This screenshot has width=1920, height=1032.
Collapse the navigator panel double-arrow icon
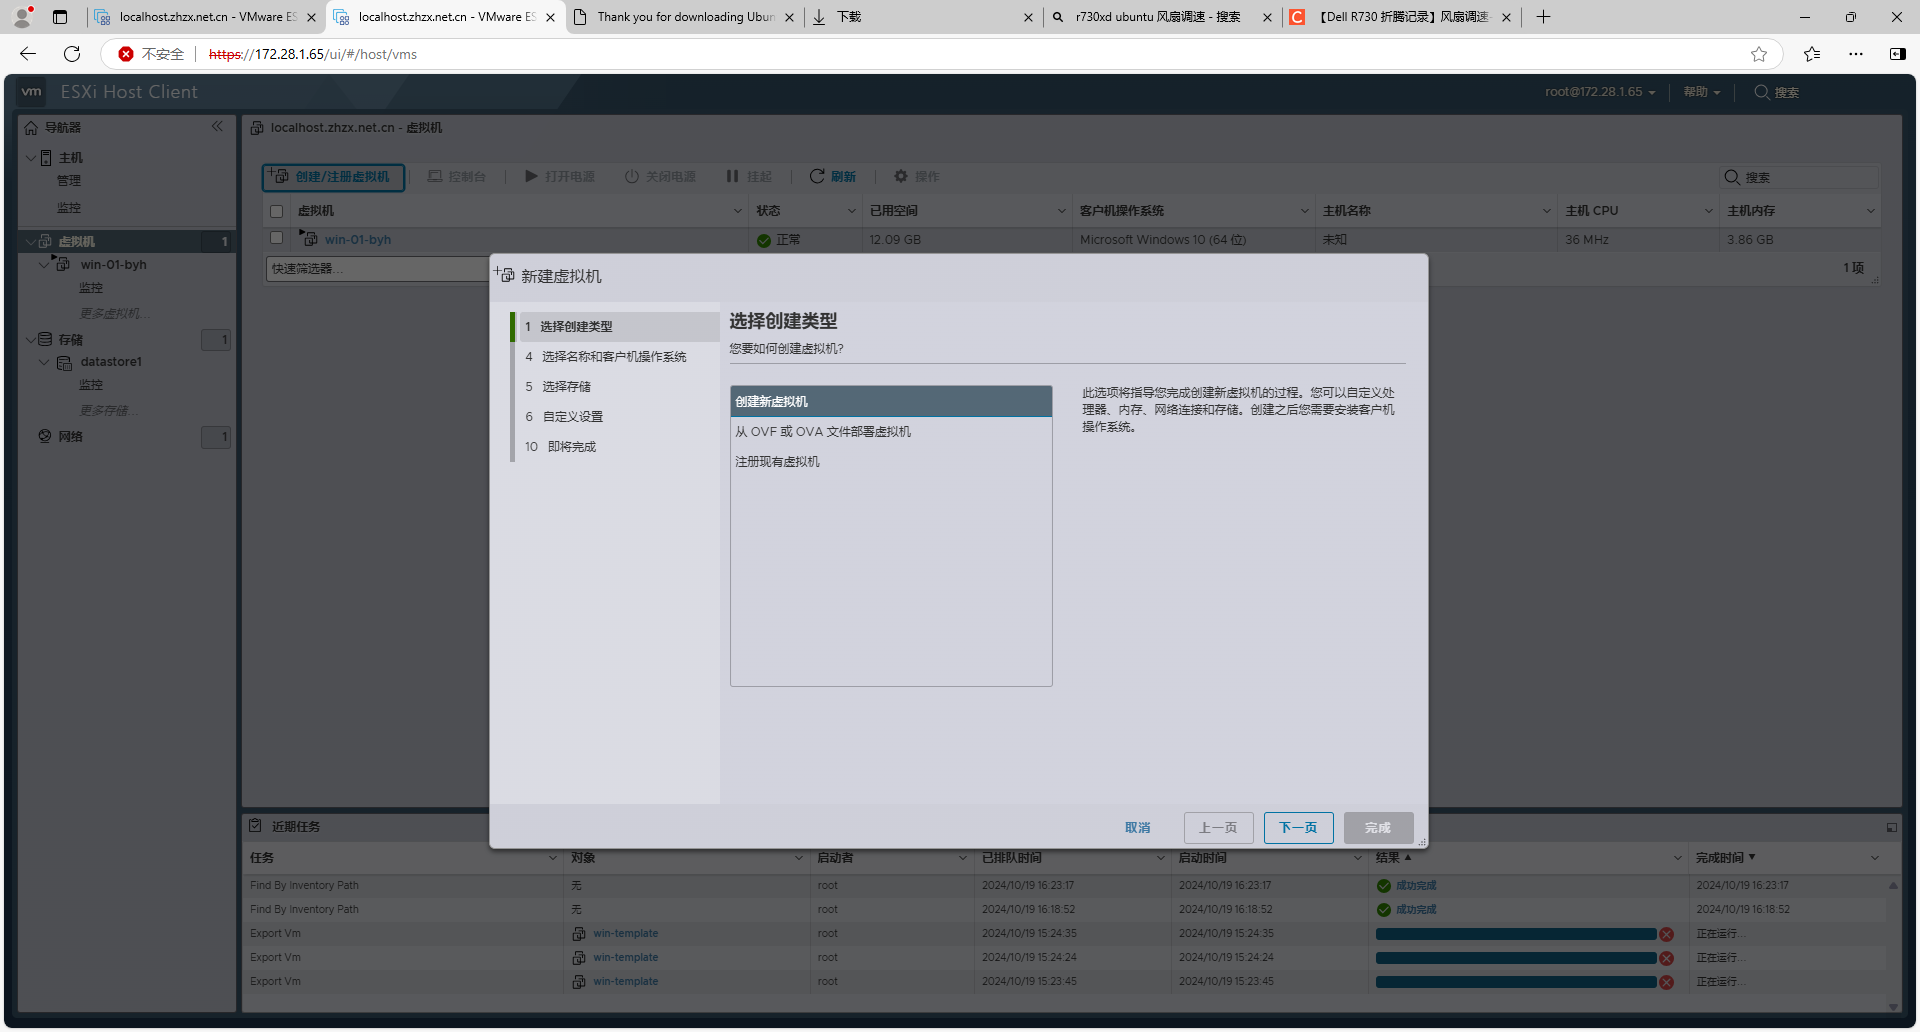coord(217,127)
